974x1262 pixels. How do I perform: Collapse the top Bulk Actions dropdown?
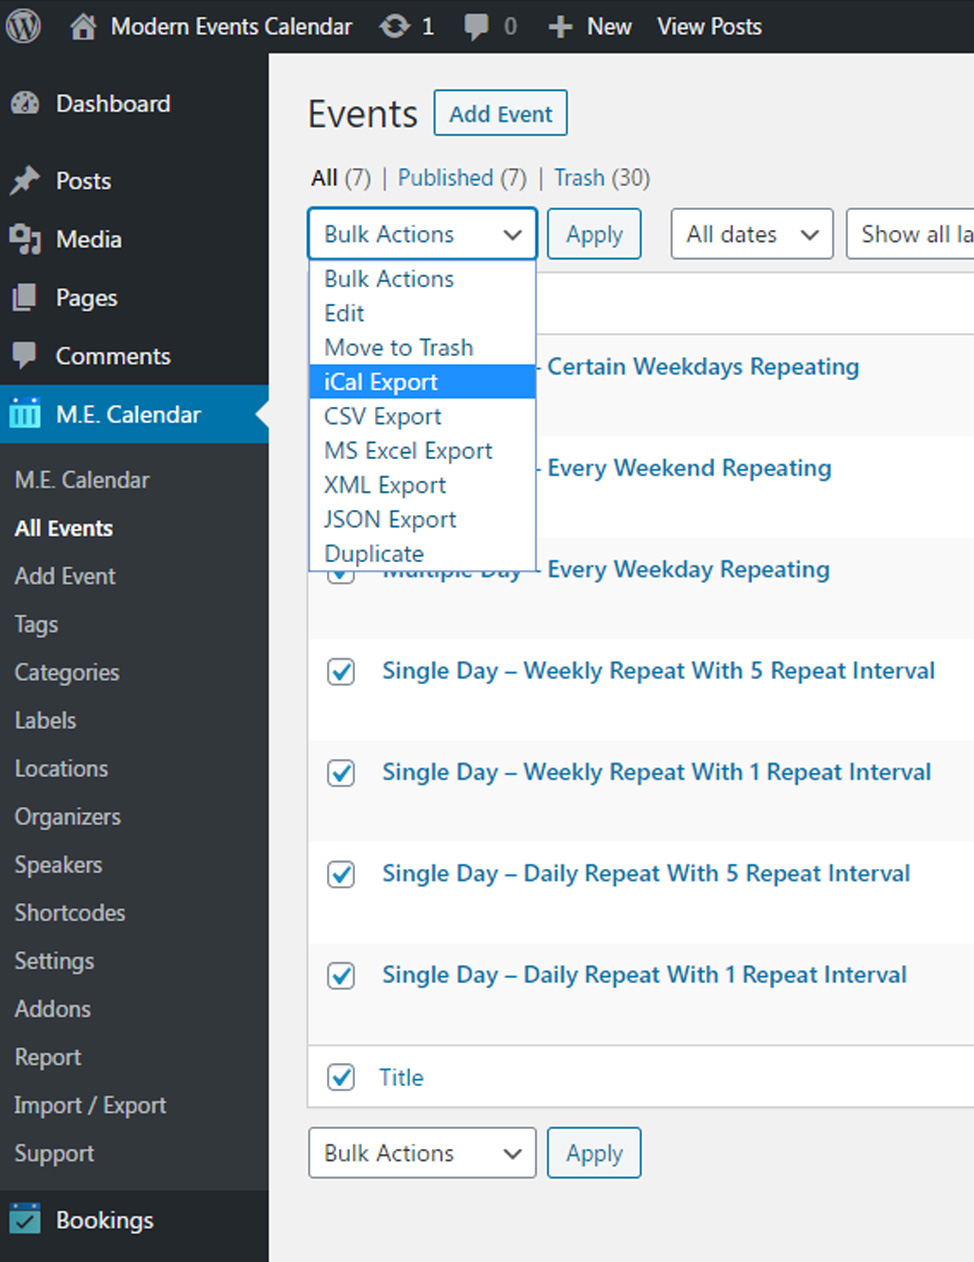tap(422, 234)
